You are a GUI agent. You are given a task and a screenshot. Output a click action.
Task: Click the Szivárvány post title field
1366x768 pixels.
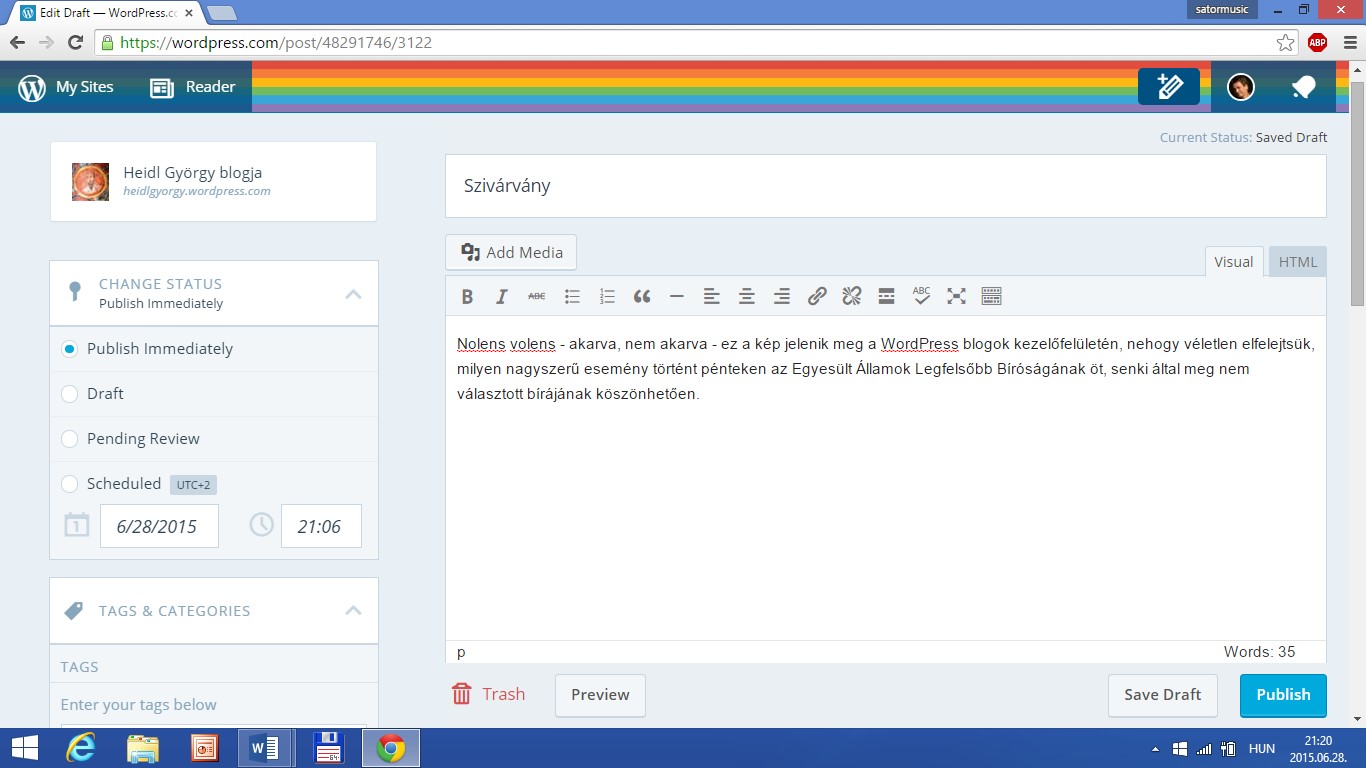click(x=885, y=186)
